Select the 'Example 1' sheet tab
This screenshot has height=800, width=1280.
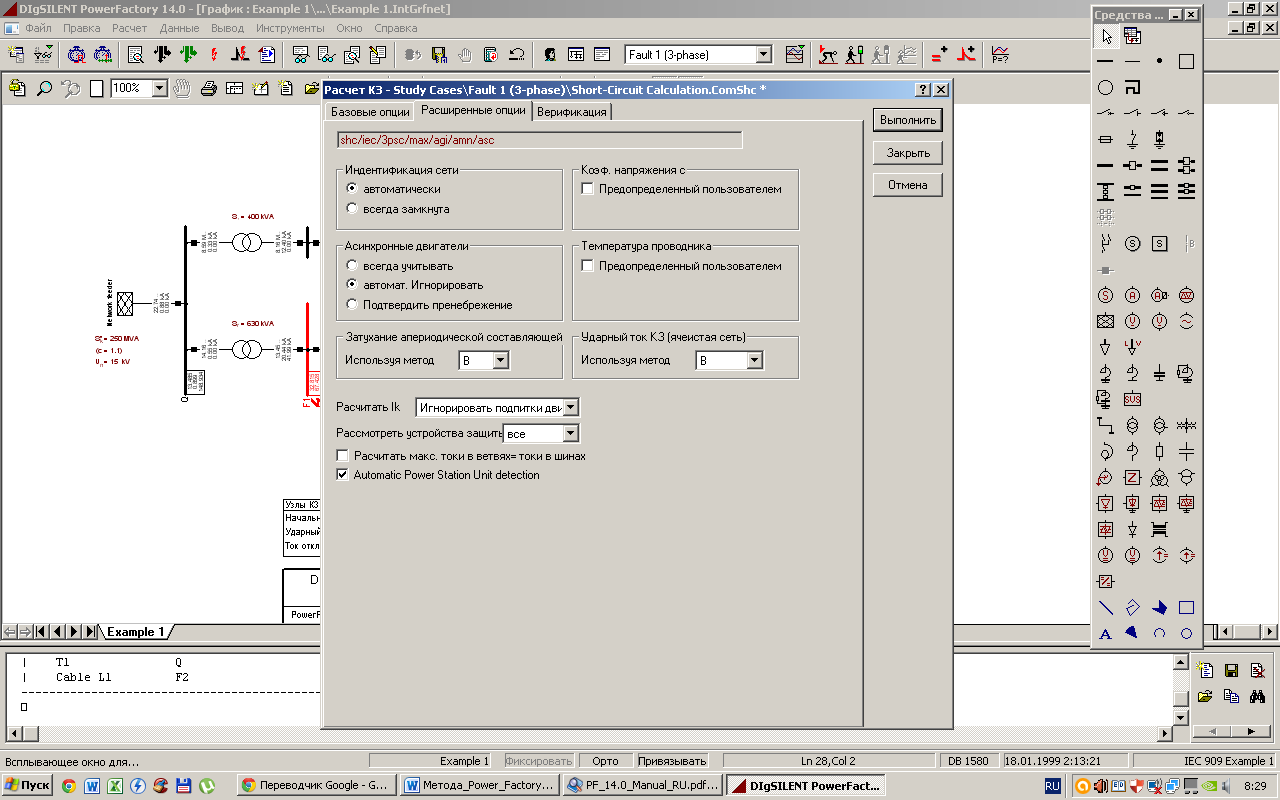tap(137, 632)
